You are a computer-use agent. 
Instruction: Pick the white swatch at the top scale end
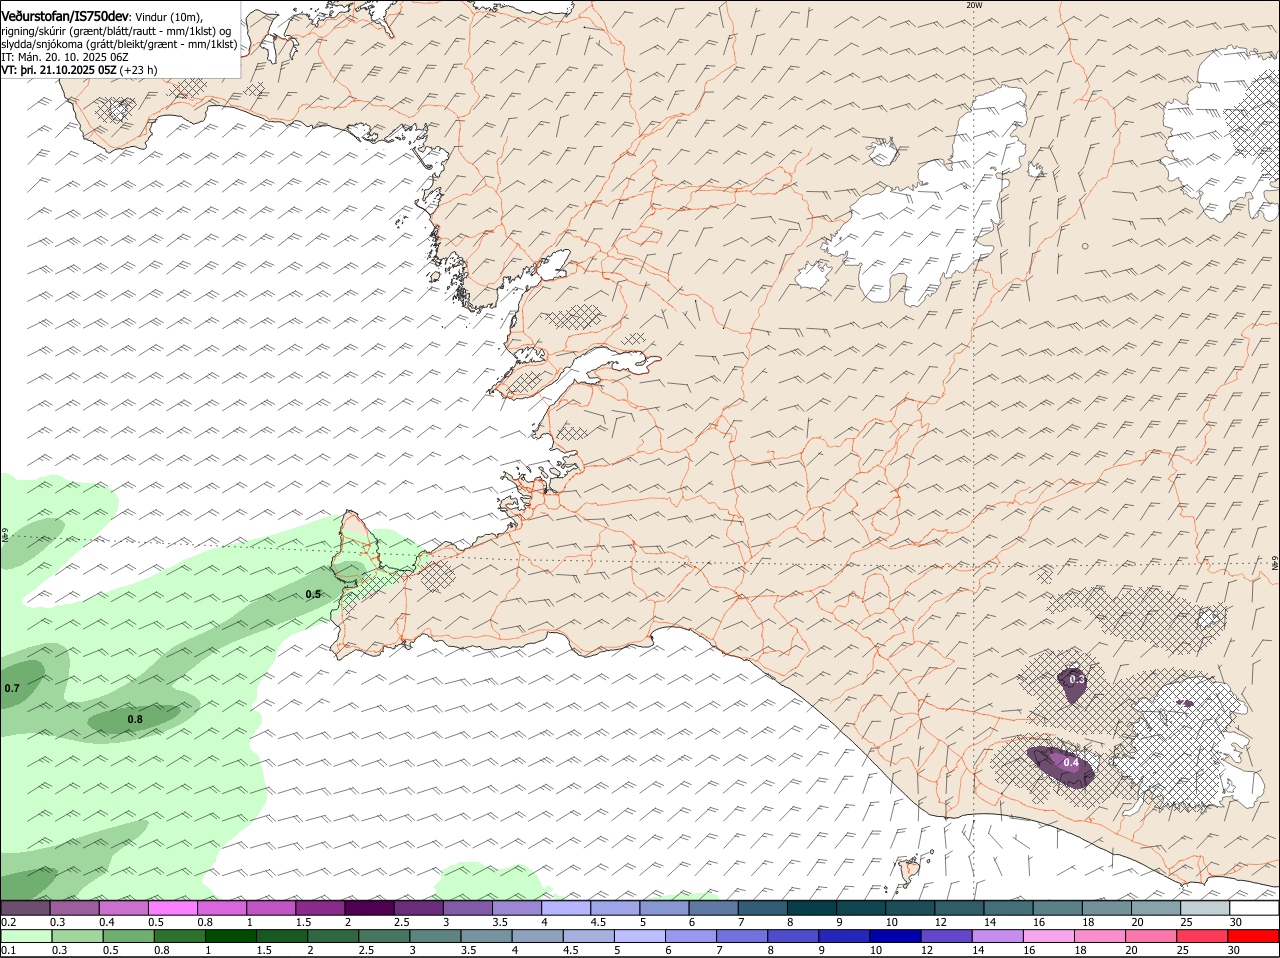(x=1255, y=908)
